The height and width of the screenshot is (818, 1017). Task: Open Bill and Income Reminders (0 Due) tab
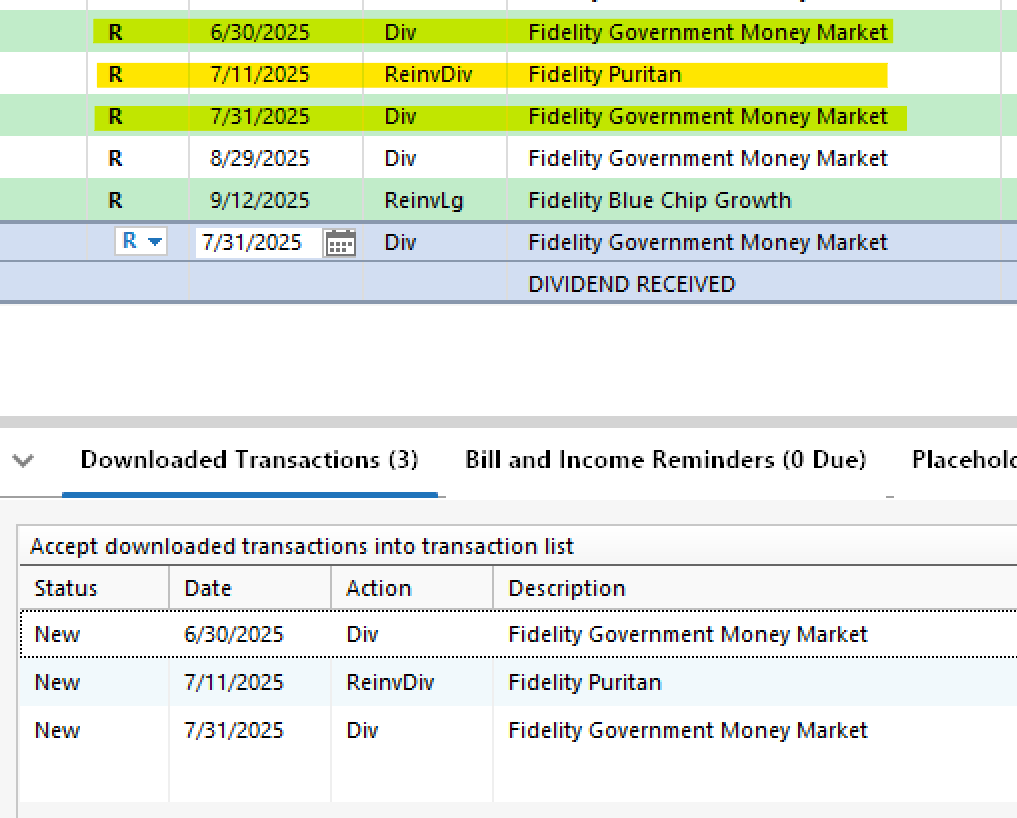point(665,460)
